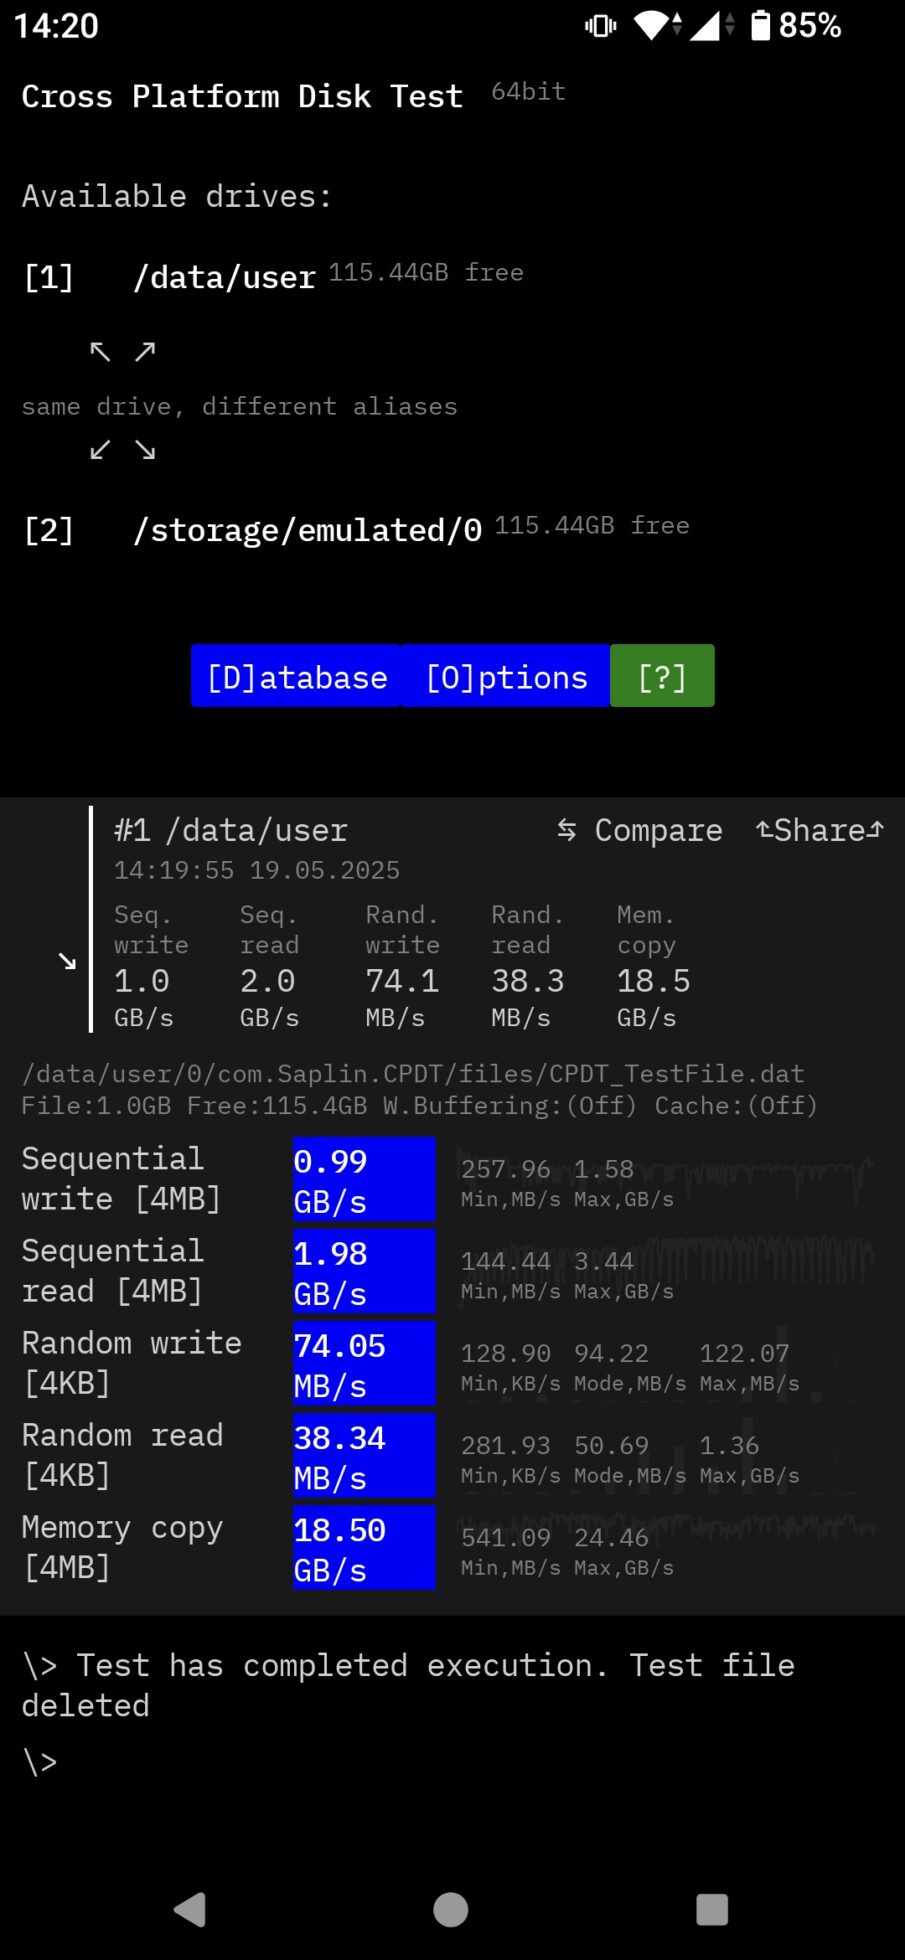Open the [O]ptions menu
This screenshot has width=905, height=1960.
click(x=506, y=677)
